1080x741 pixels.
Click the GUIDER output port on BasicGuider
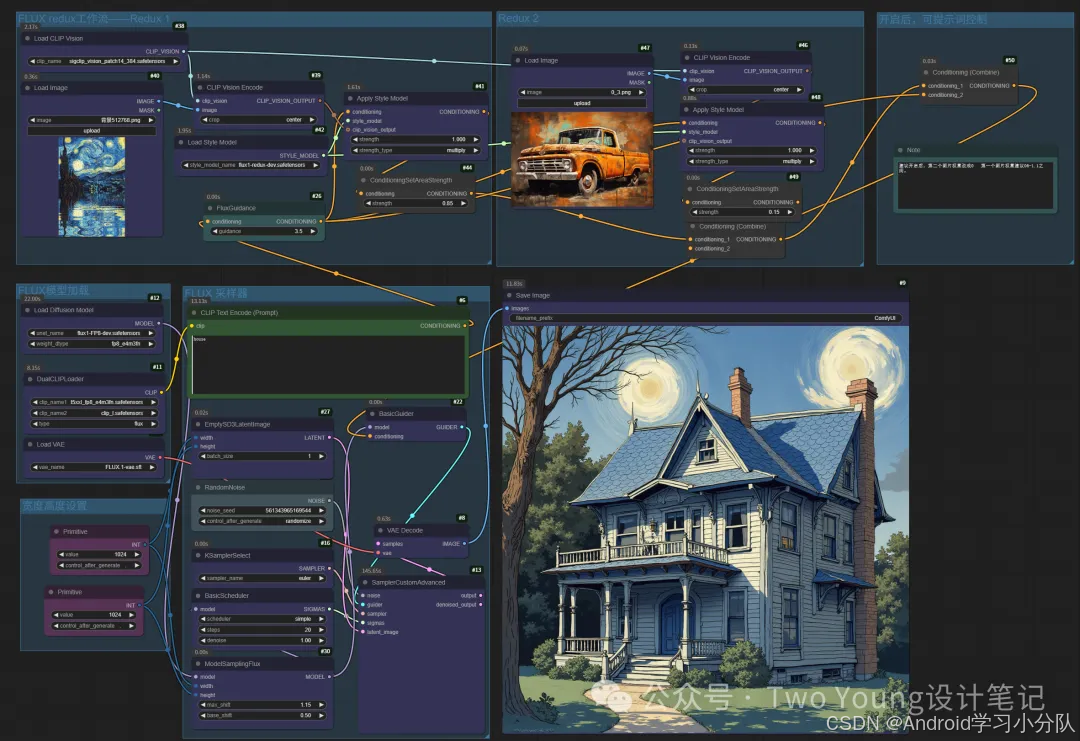point(462,428)
